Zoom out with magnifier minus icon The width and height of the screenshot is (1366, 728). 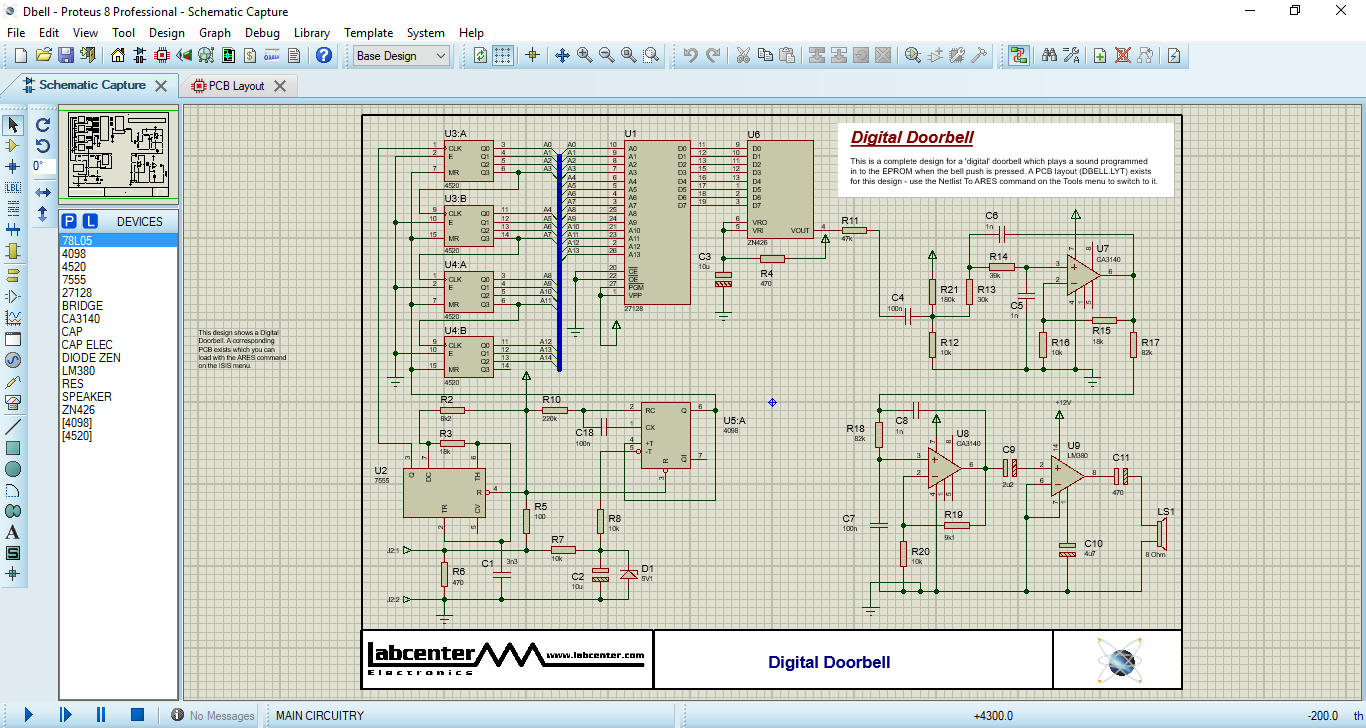606,56
